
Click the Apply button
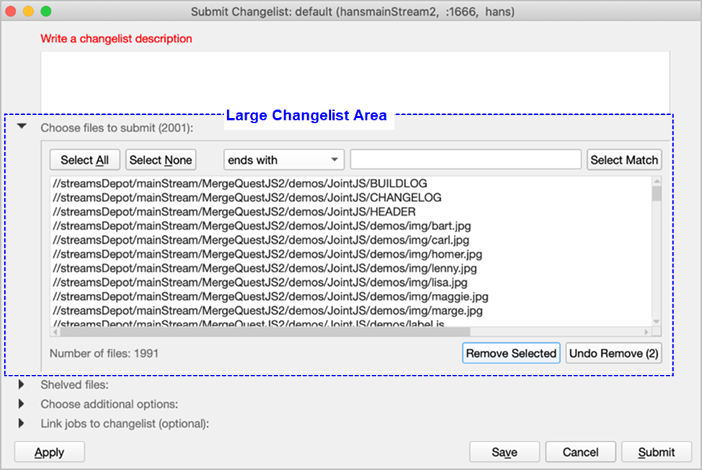(49, 452)
